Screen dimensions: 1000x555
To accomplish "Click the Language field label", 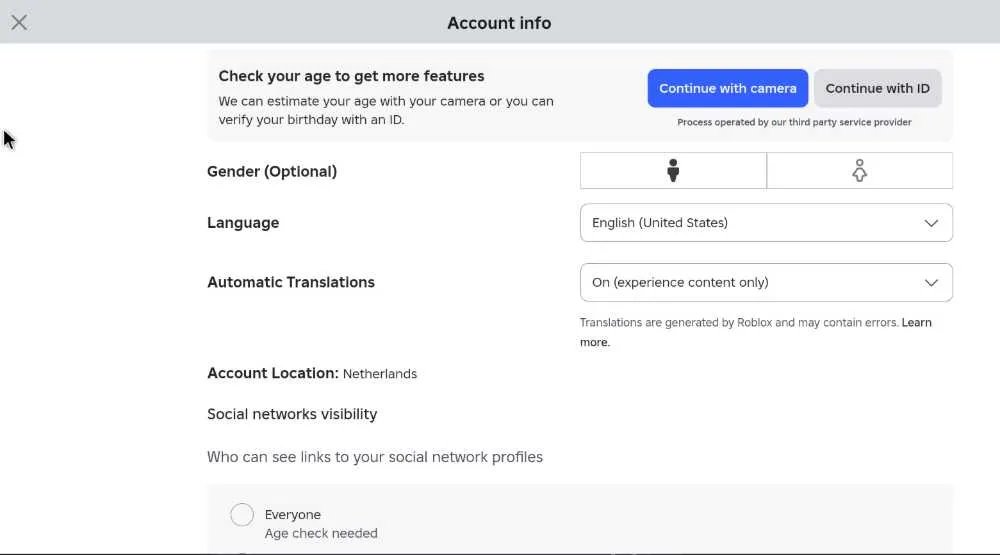I will [x=243, y=223].
